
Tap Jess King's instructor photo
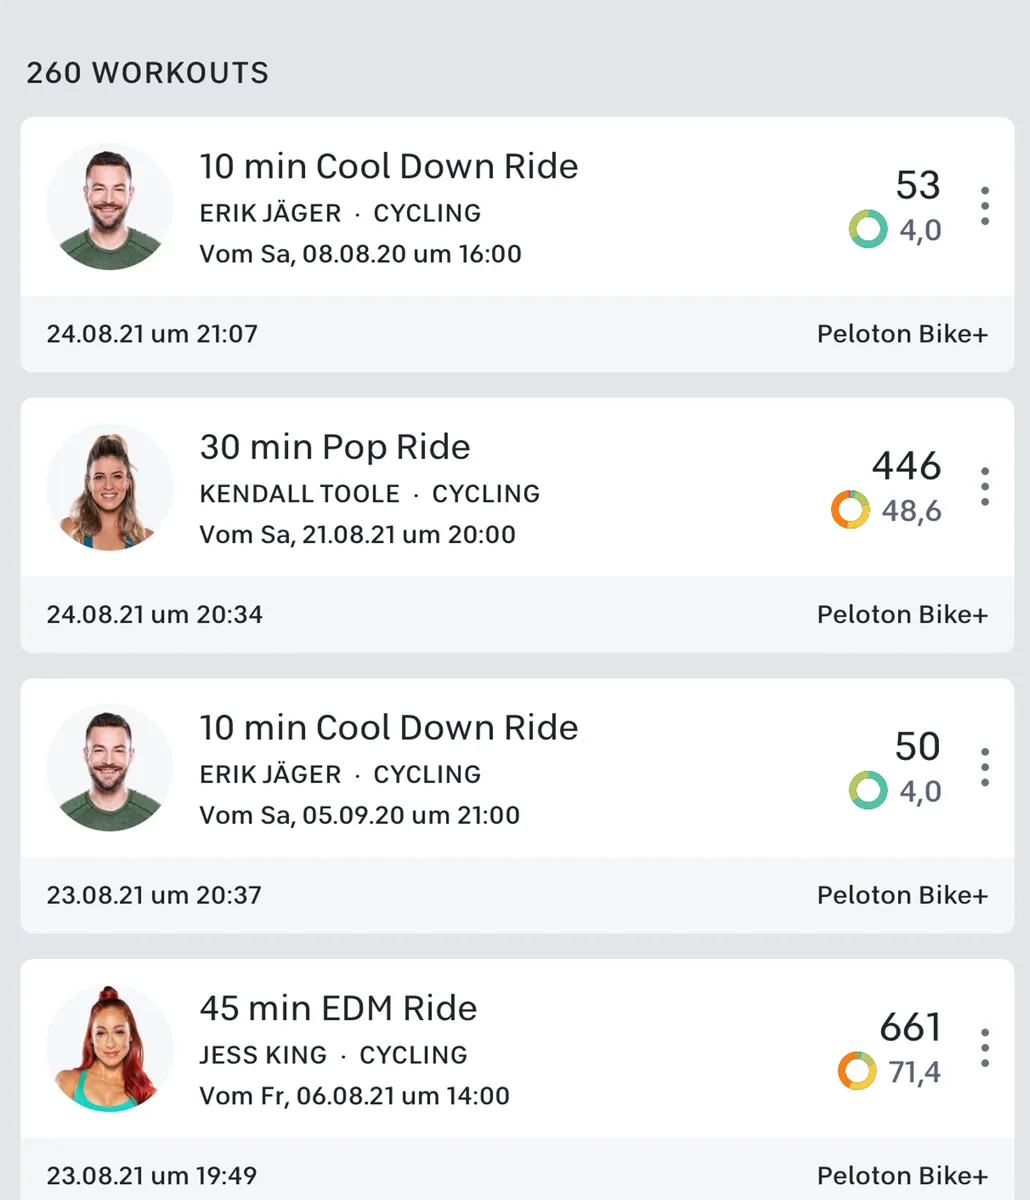point(110,1048)
